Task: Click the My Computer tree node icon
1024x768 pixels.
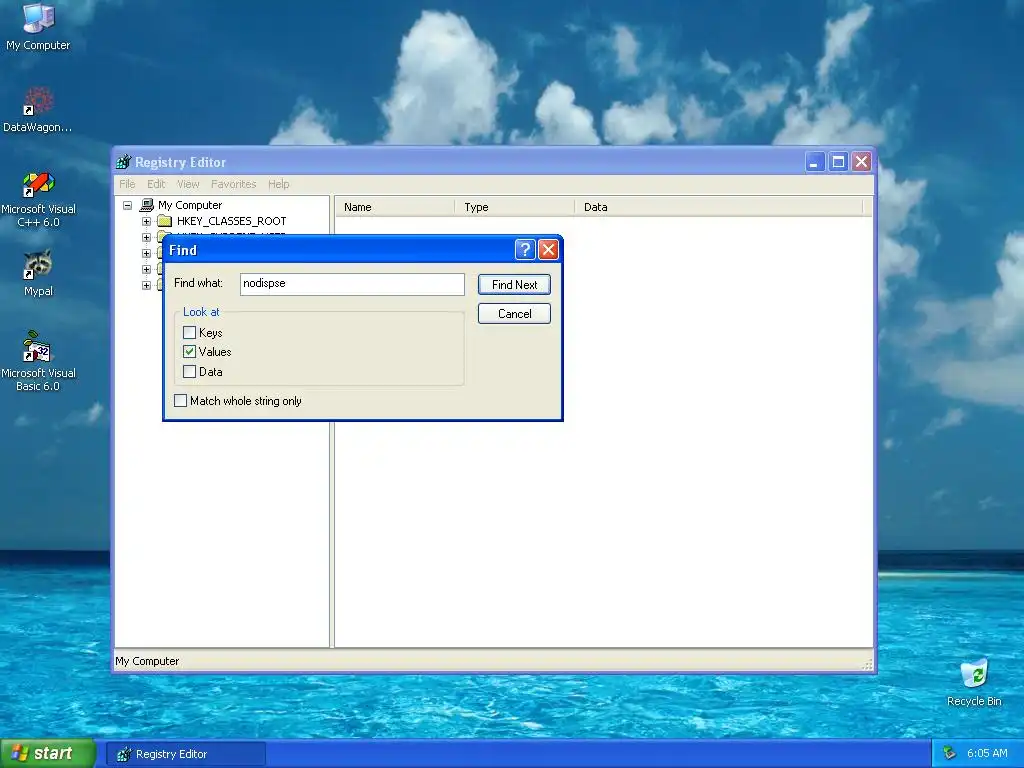Action: (x=147, y=205)
